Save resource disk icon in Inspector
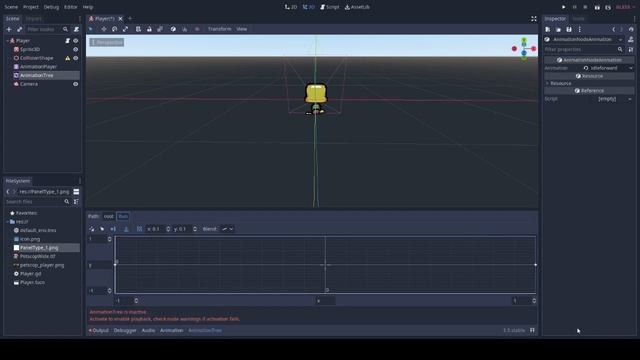The height and width of the screenshot is (360, 640). point(569,29)
